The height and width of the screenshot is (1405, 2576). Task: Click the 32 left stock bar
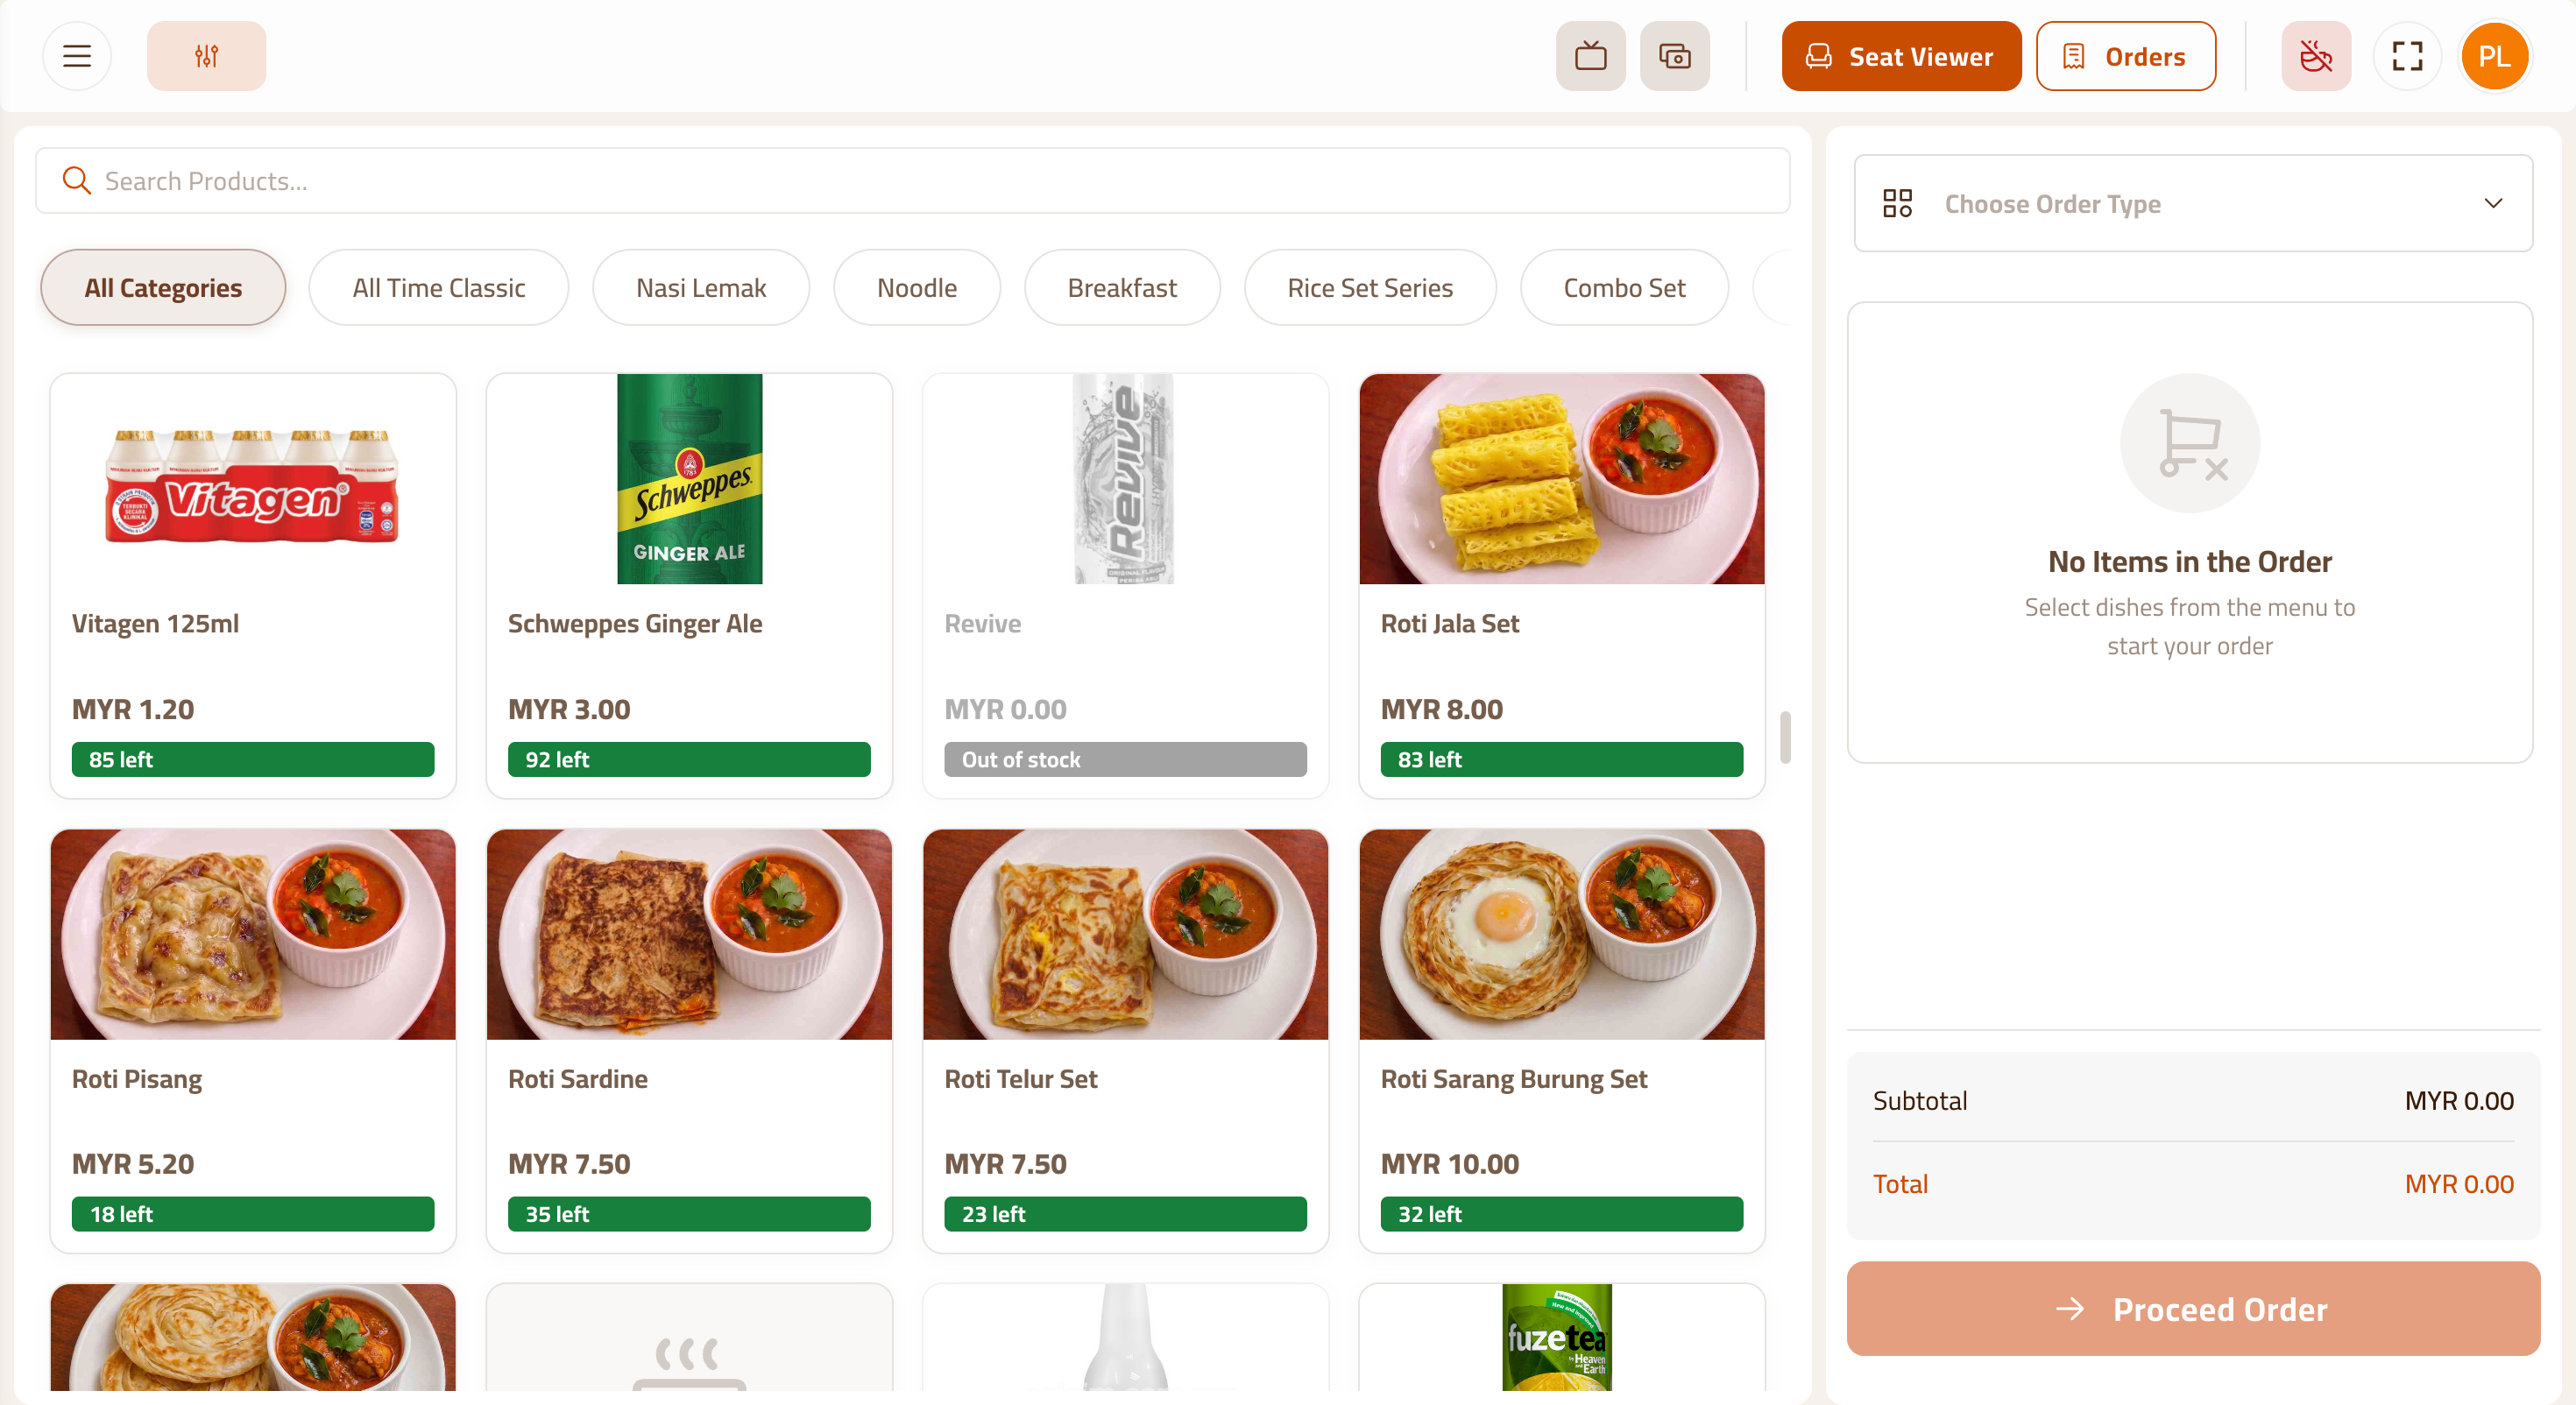(x=1562, y=1214)
